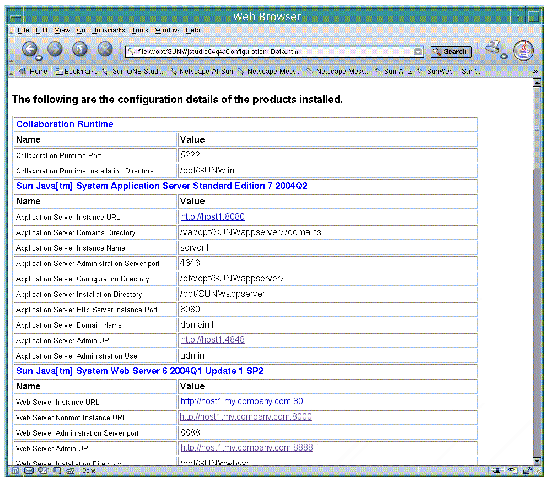Open the Edit menu
Screen dimensions: 549x482
42,30
